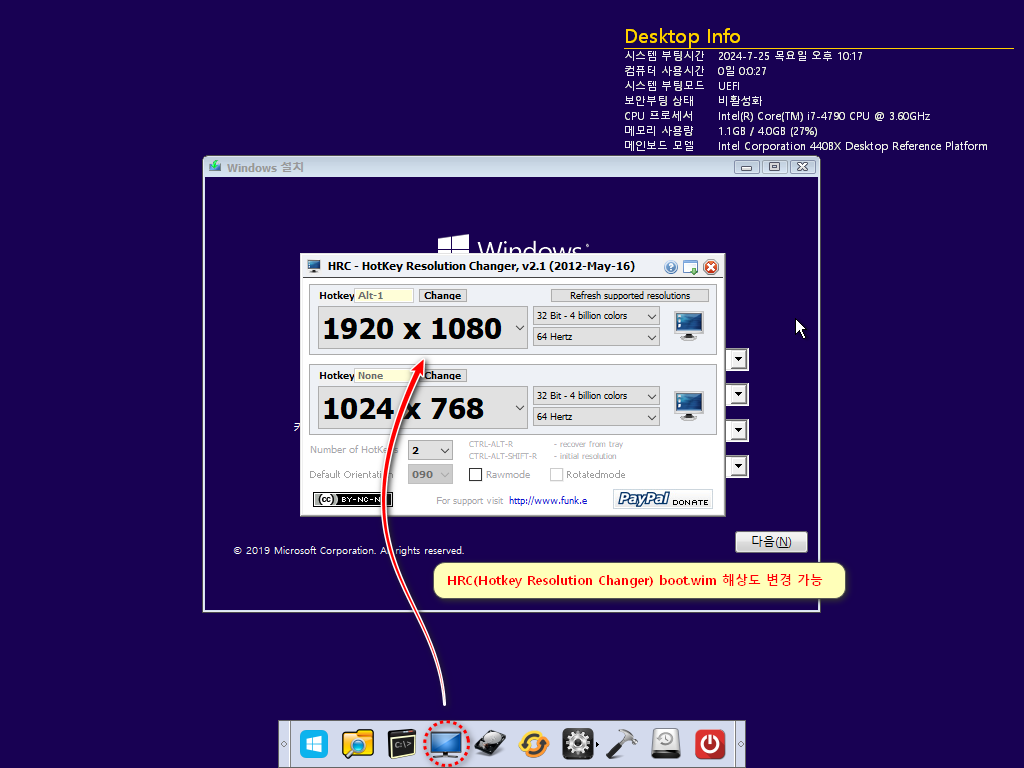
Task: Click the HRC title bar monitor icon
Action: 314,266
